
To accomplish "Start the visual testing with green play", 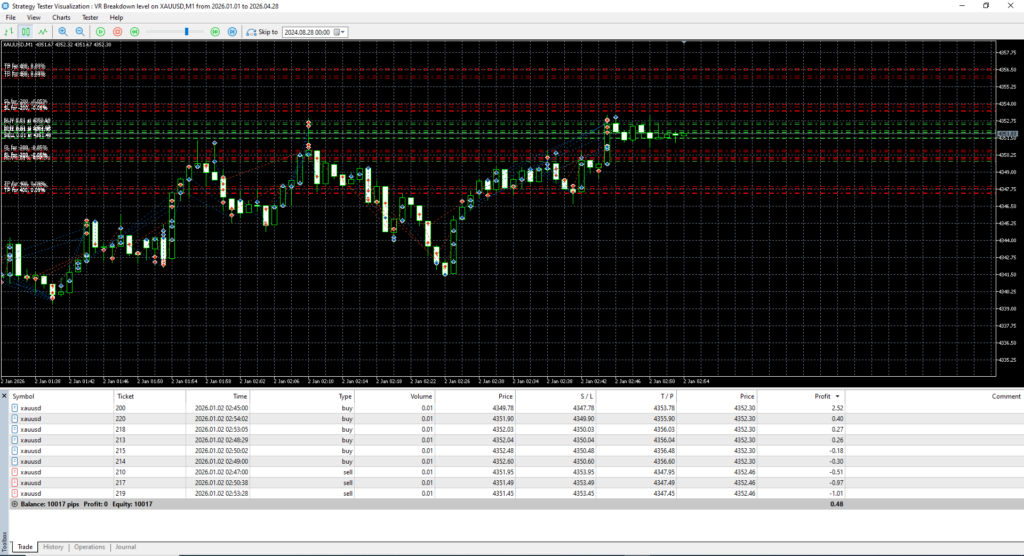I will coord(101,31).
